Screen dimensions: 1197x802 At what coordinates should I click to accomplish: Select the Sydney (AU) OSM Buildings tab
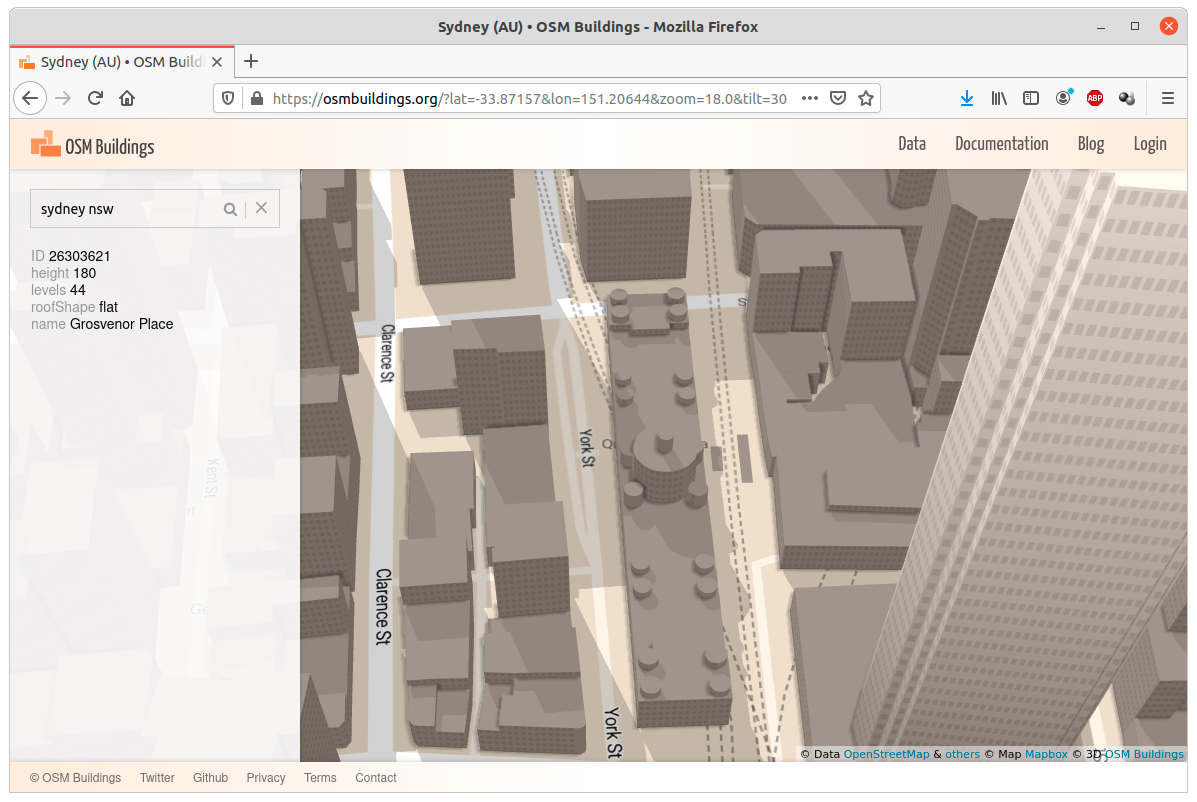(x=122, y=62)
